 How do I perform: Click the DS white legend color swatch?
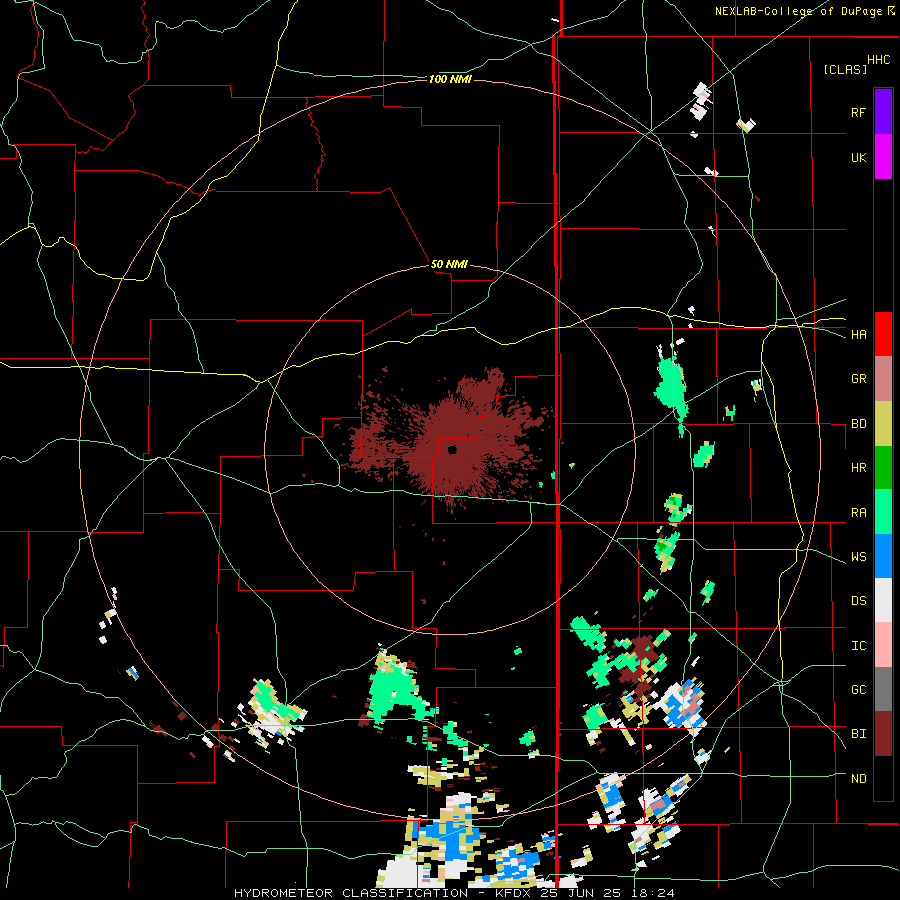click(x=883, y=600)
